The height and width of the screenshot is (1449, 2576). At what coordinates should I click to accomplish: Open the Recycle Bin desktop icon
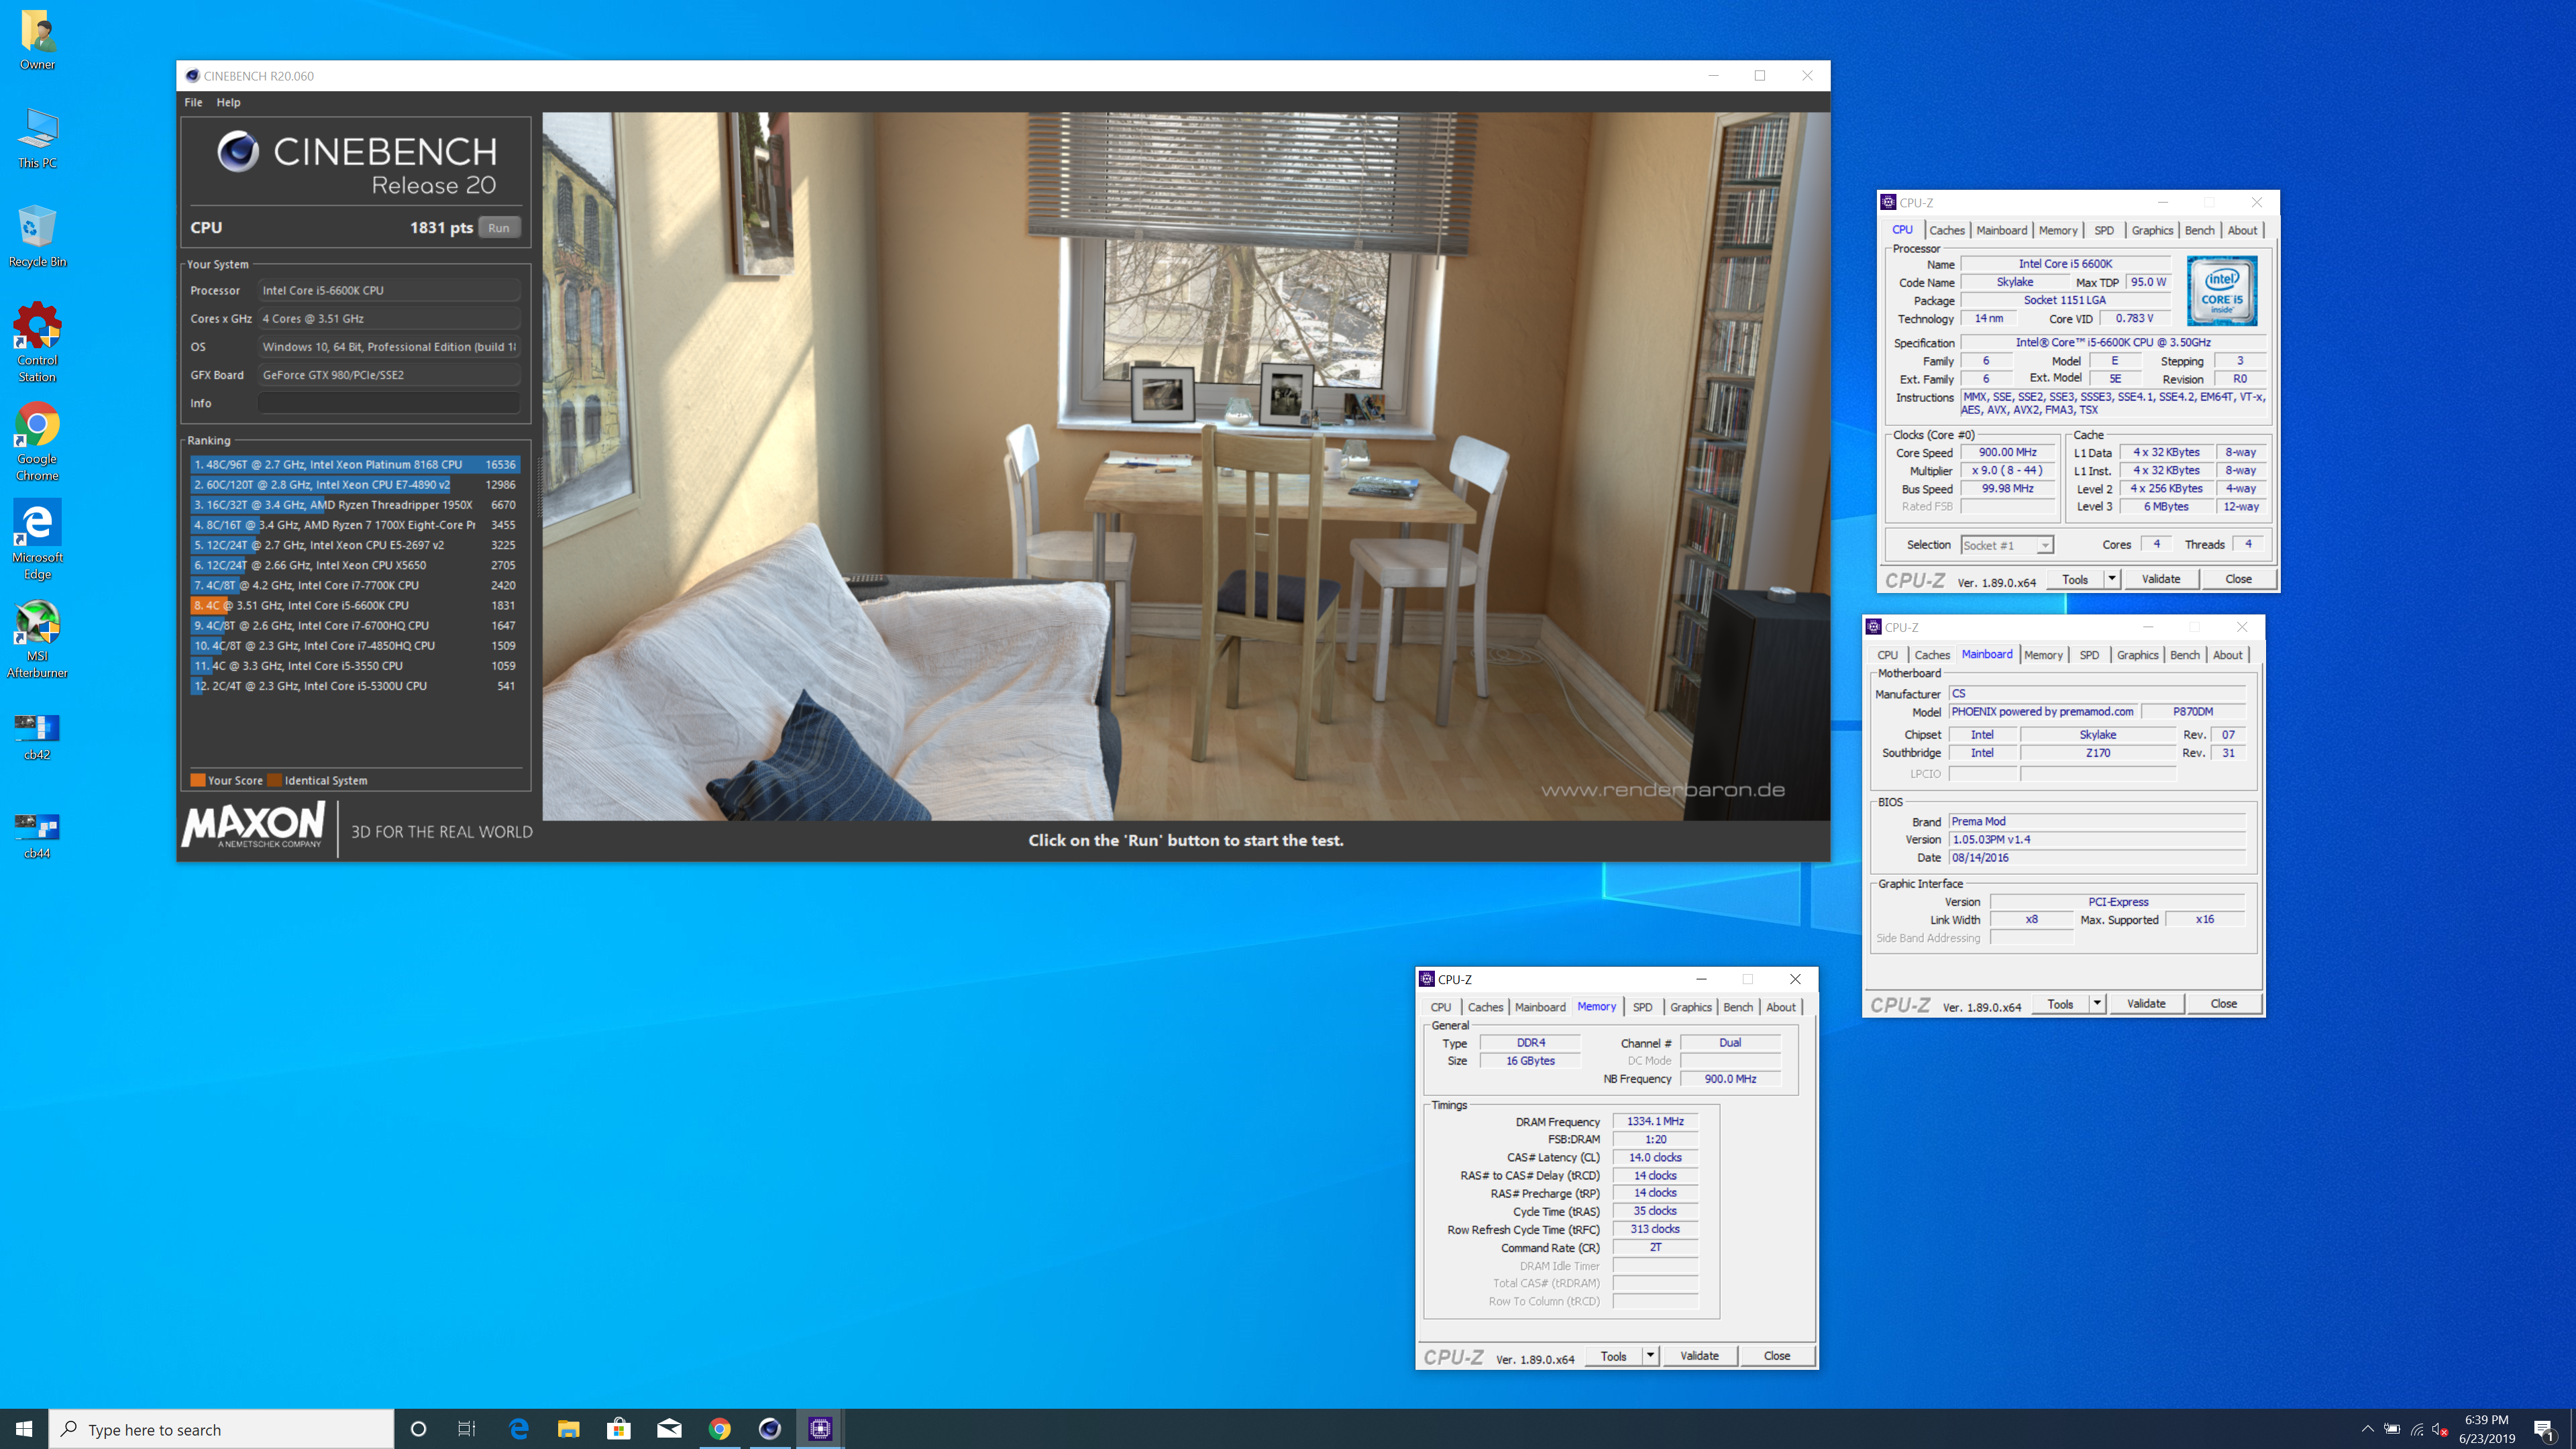37,237
